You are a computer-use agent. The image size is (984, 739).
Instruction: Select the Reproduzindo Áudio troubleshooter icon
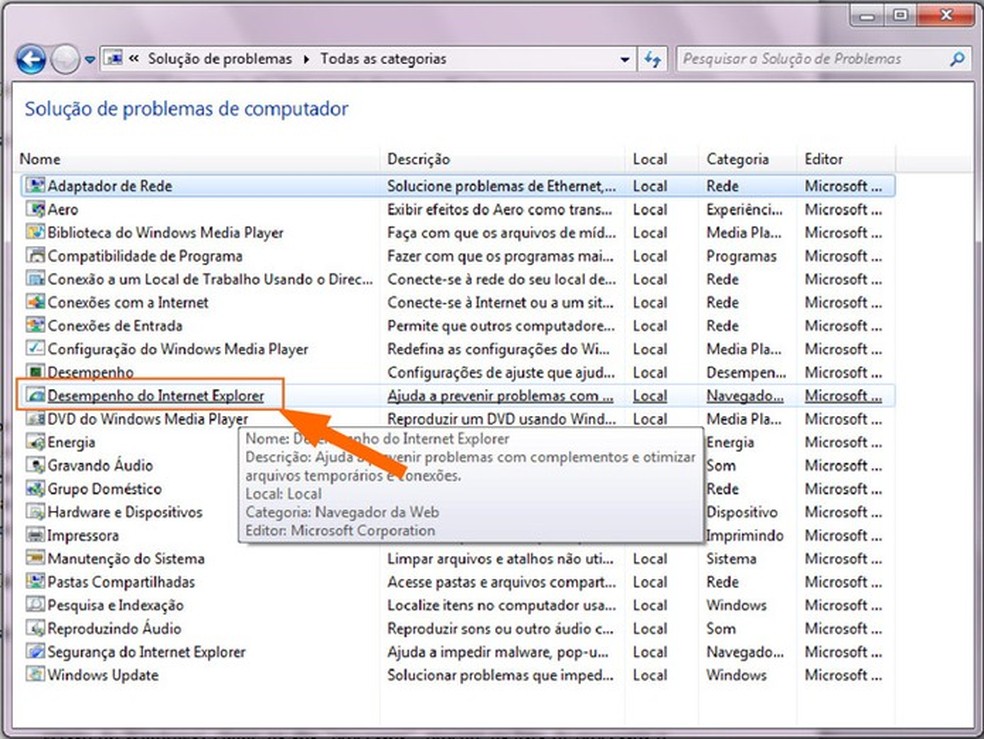tap(35, 628)
